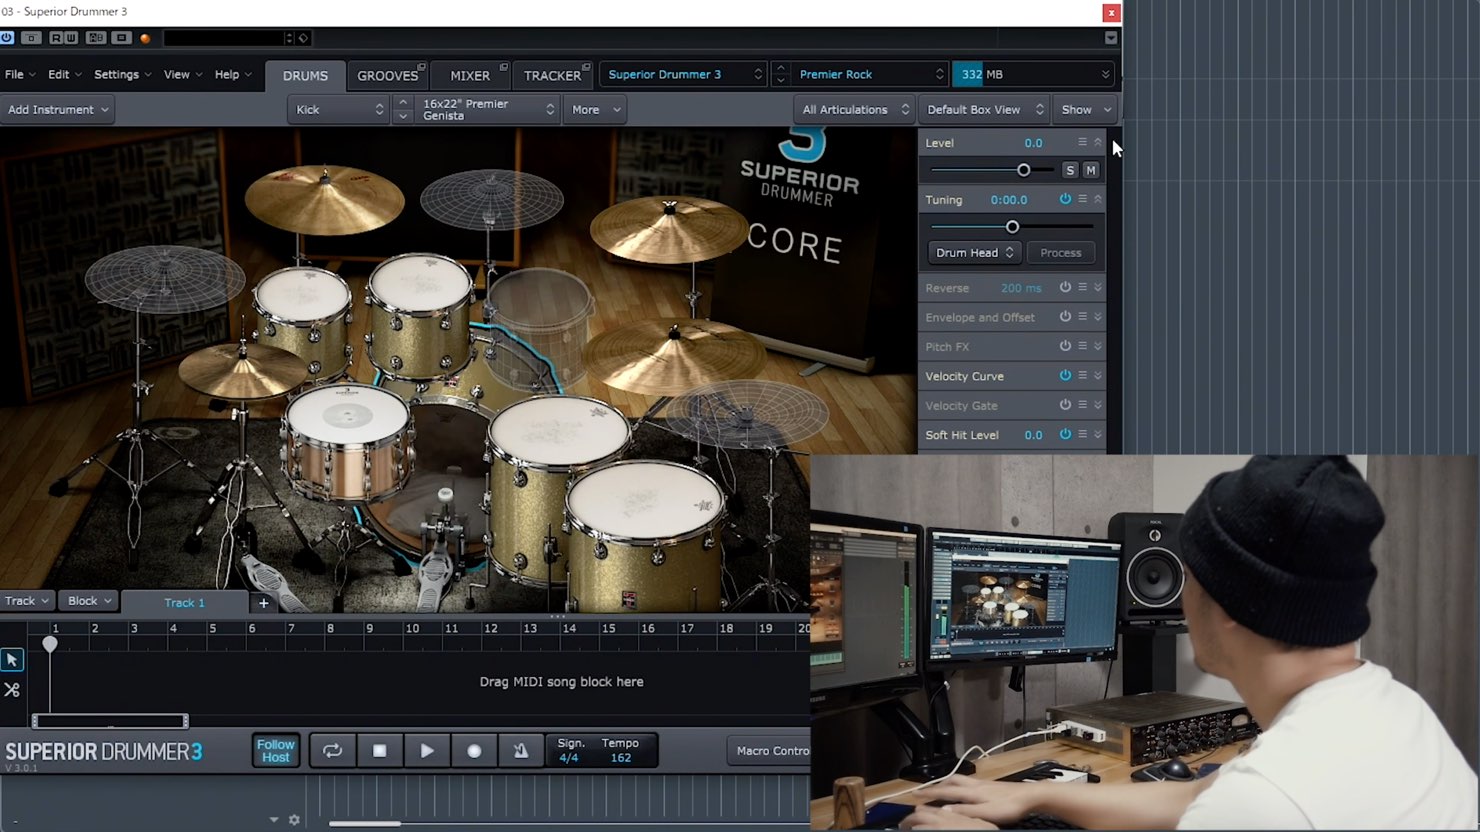This screenshot has height=832, width=1480.
Task: Click the Follow Host button
Action: click(x=276, y=751)
